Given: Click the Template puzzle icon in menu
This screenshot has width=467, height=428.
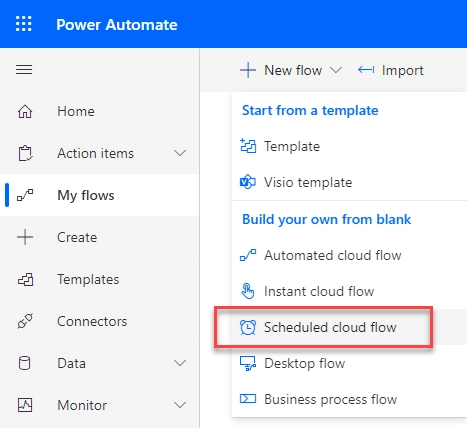Looking at the screenshot, I should [x=248, y=146].
